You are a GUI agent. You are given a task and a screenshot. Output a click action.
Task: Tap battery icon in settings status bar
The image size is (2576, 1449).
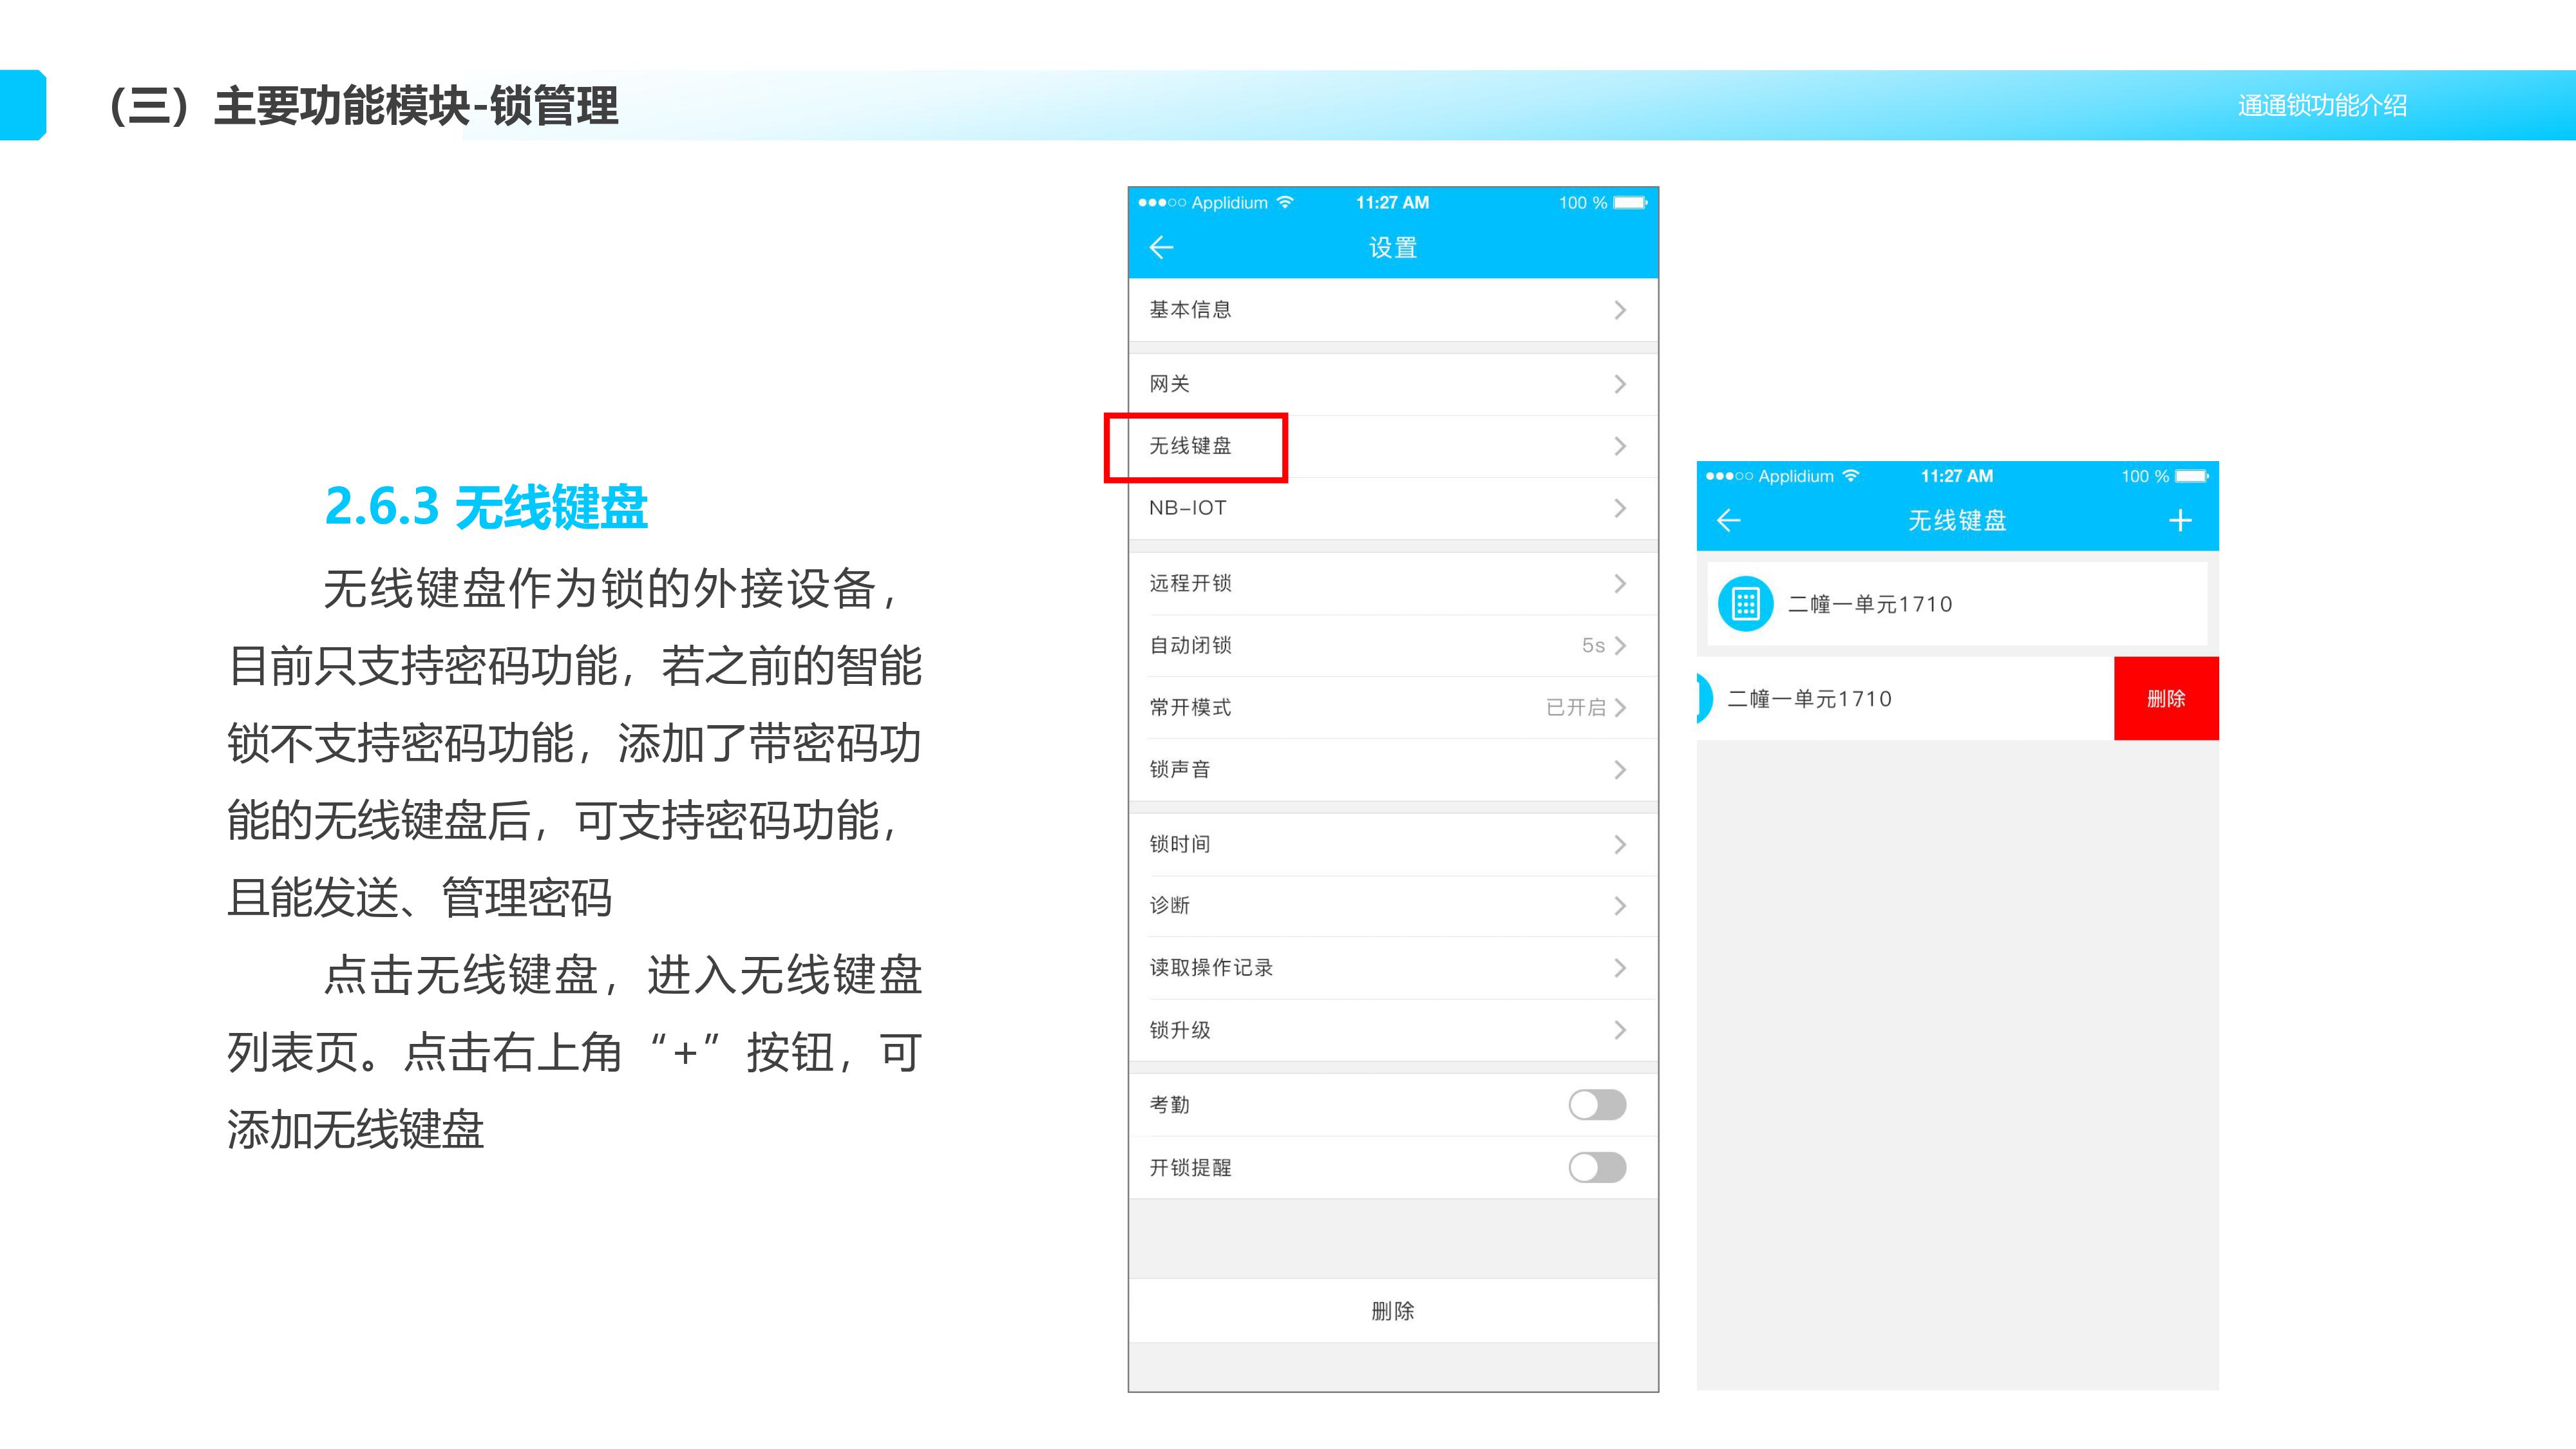[x=1630, y=203]
